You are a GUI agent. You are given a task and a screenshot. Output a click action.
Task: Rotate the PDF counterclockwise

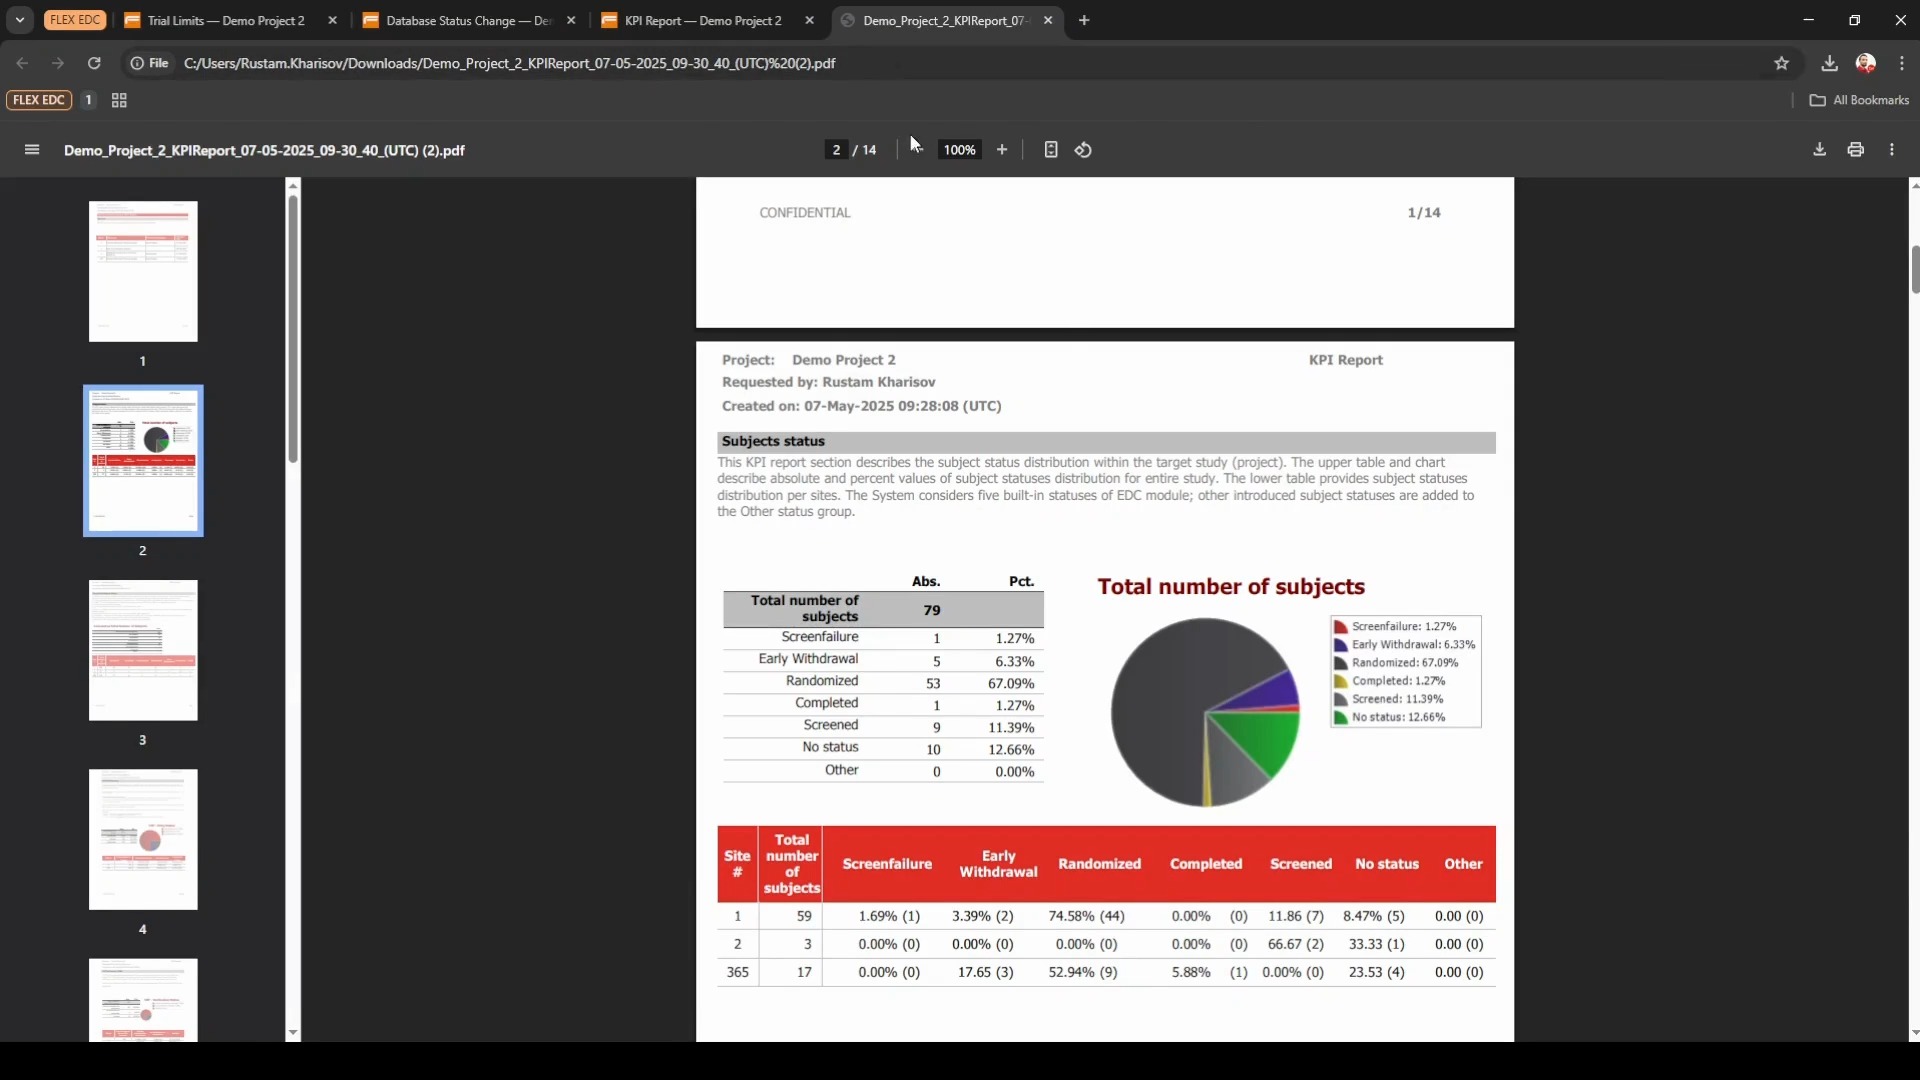[1083, 150]
